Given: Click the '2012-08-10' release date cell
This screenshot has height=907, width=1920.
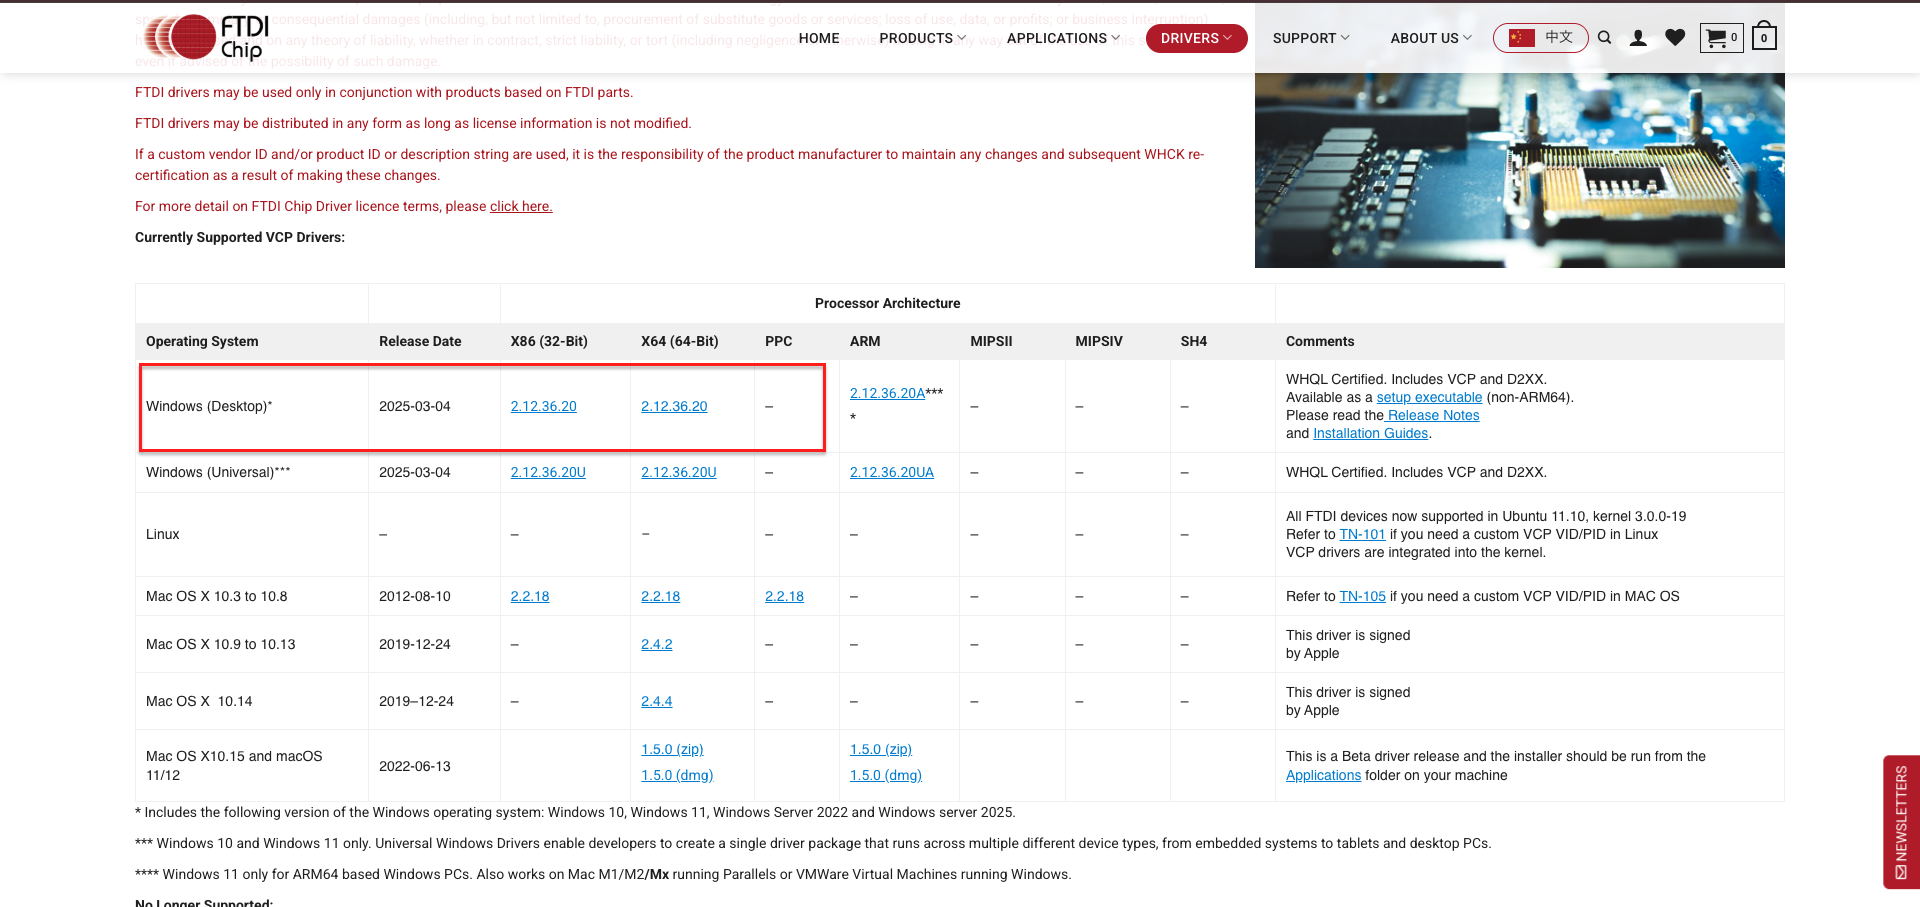Looking at the screenshot, I should pos(415,596).
